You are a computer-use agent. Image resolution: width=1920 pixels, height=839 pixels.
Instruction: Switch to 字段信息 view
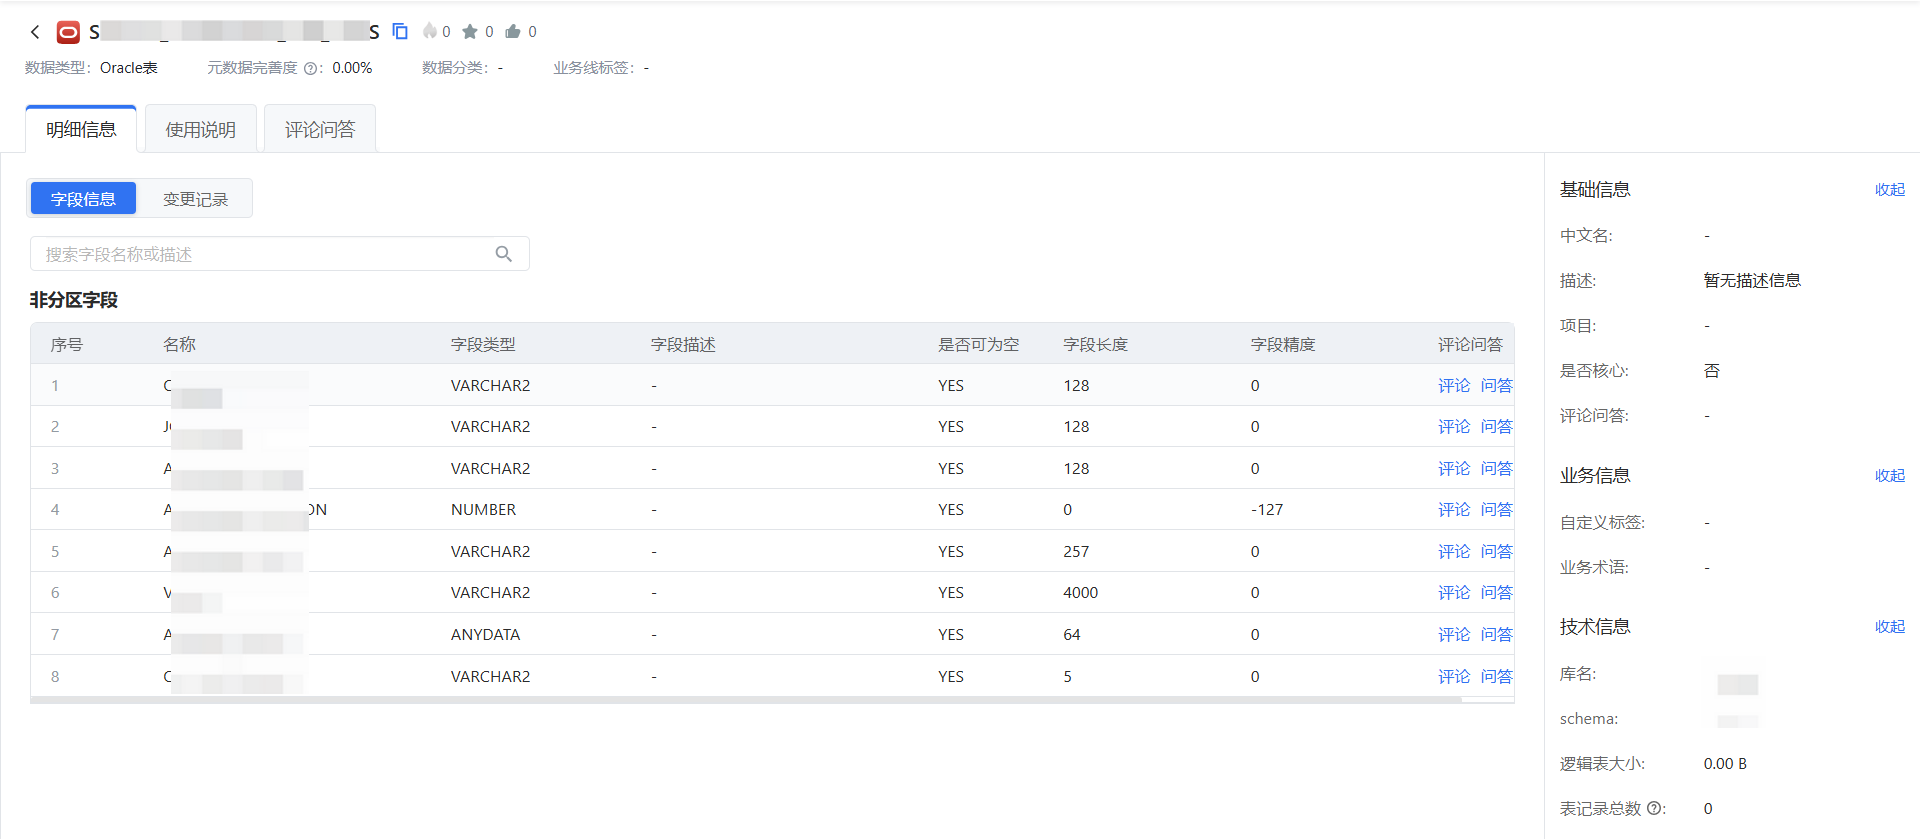point(83,199)
